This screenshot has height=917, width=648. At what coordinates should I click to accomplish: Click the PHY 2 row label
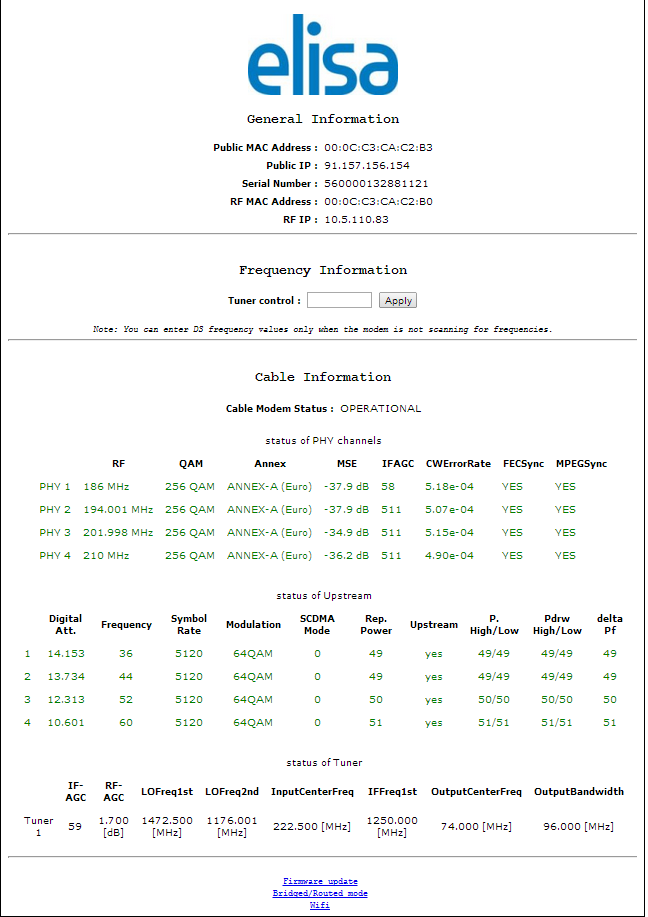coord(55,509)
